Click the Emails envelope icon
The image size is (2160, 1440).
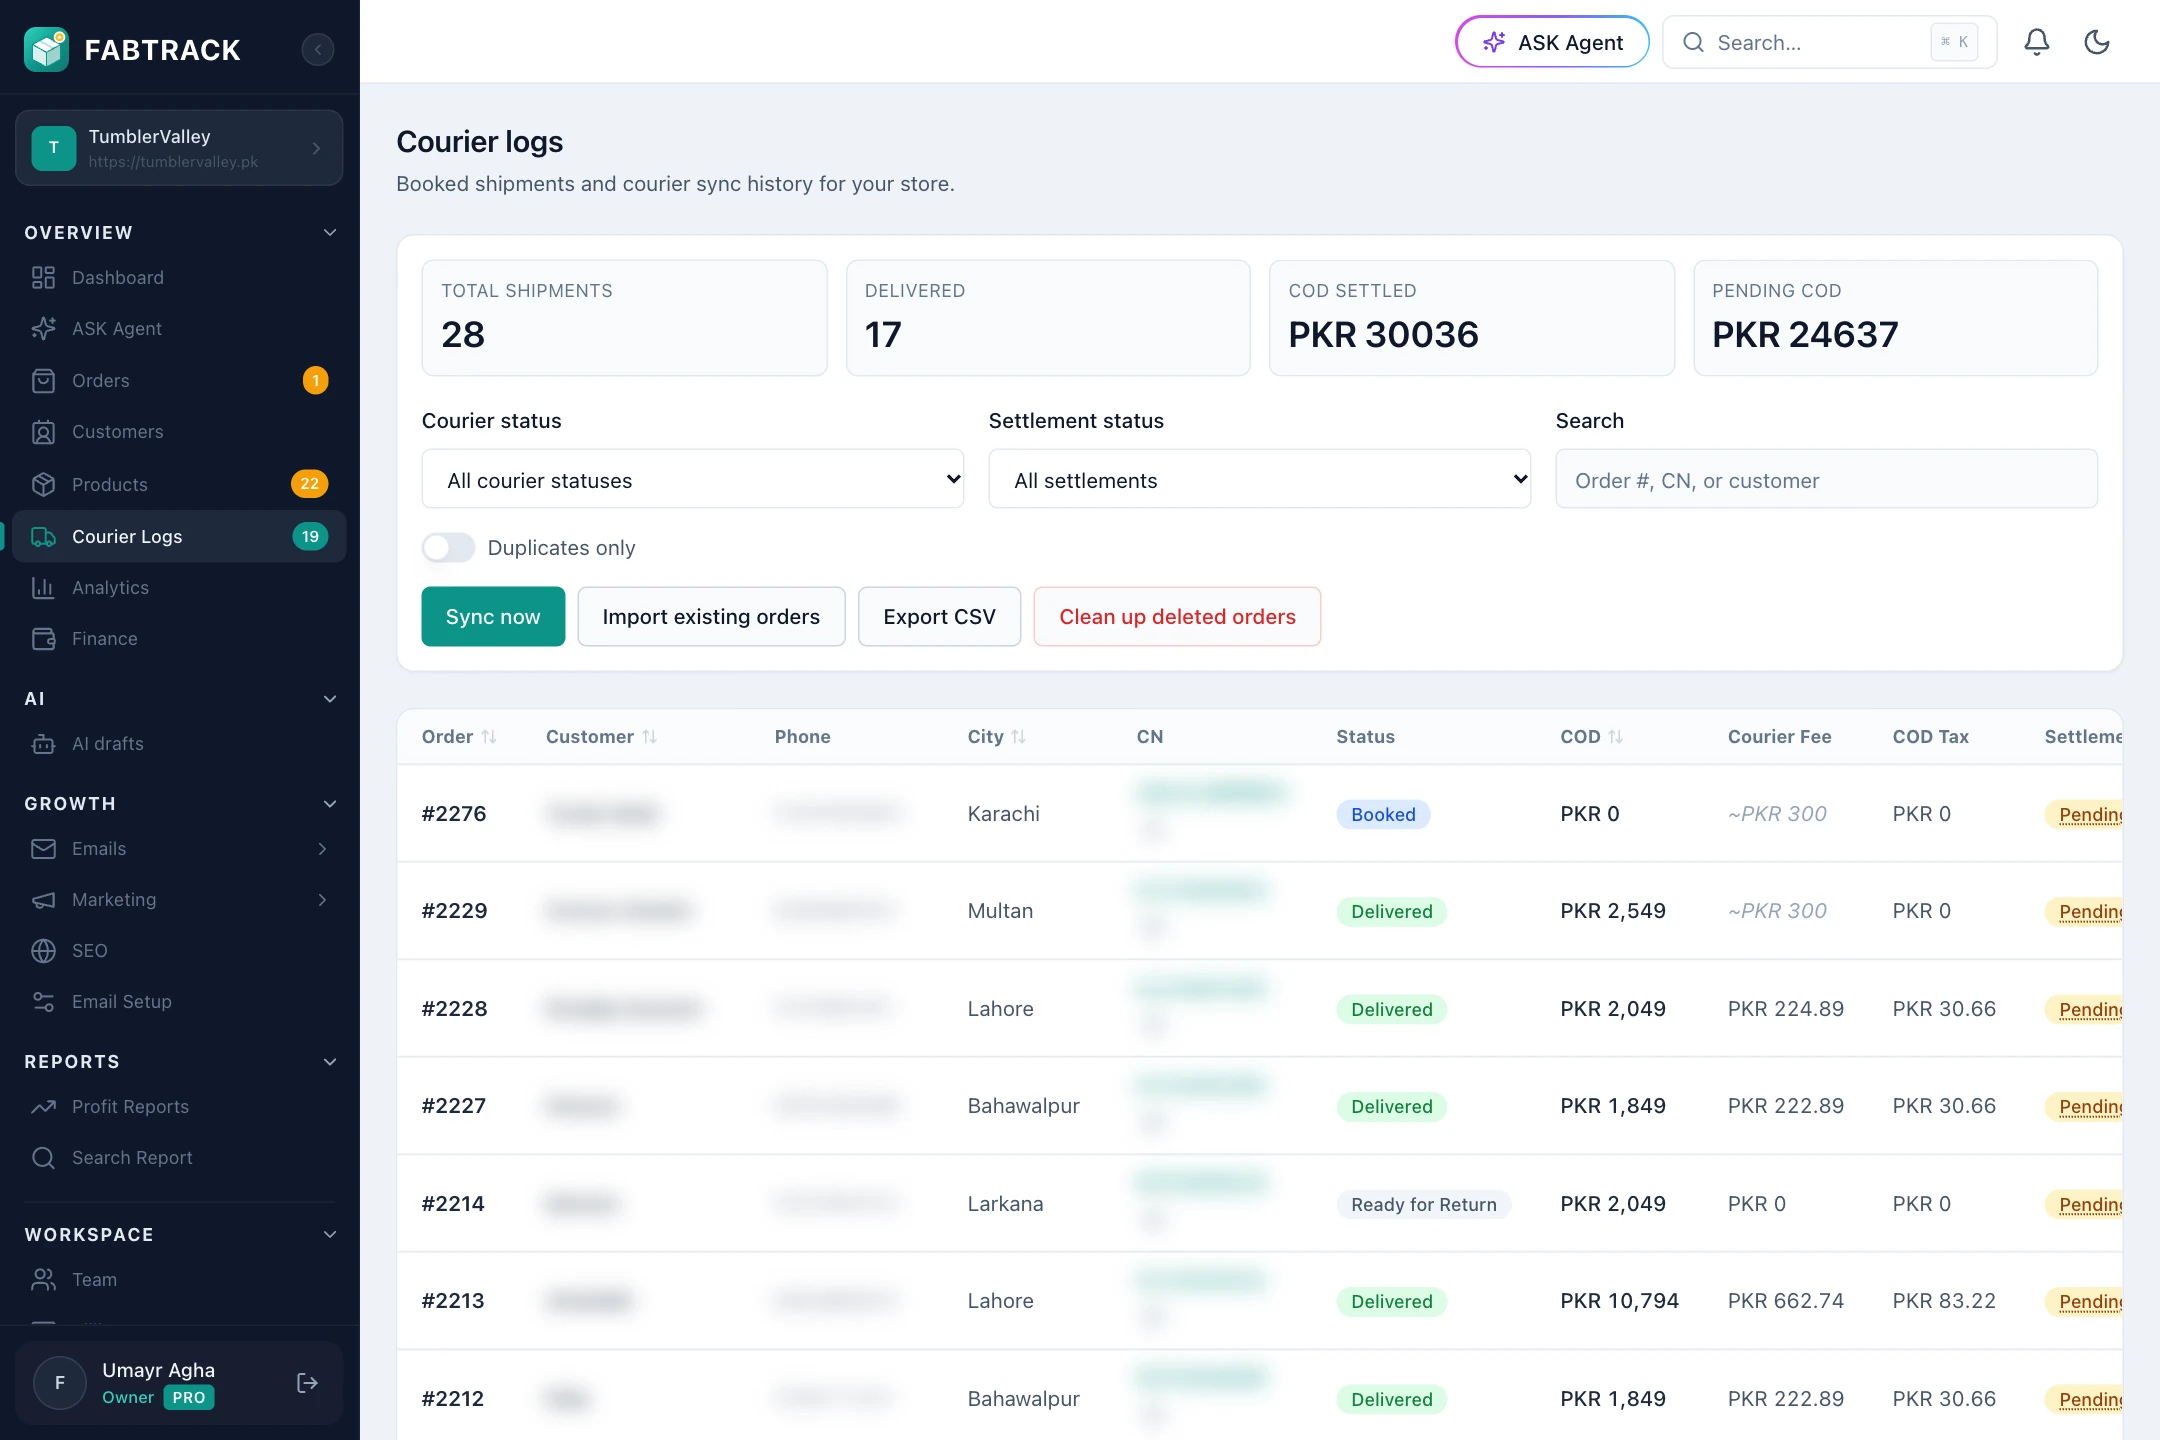(43, 849)
